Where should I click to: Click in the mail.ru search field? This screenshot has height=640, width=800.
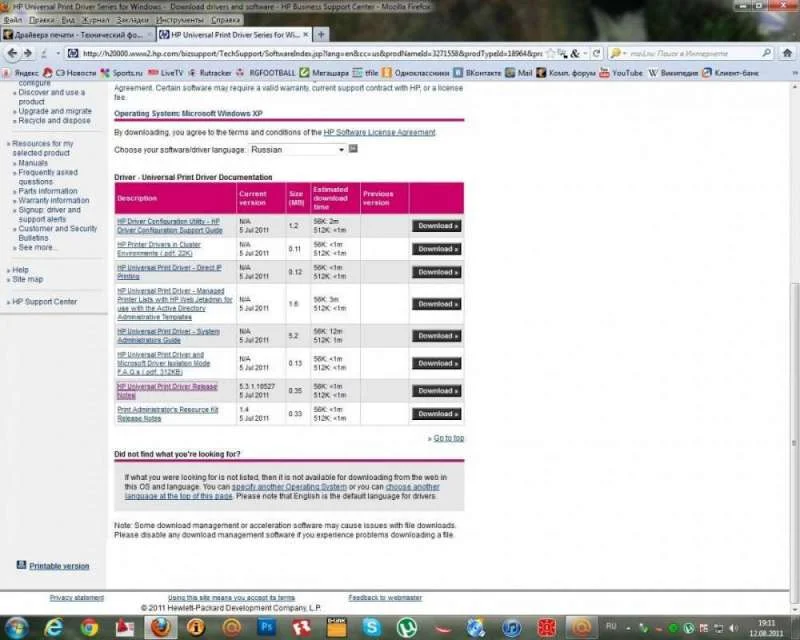694,53
